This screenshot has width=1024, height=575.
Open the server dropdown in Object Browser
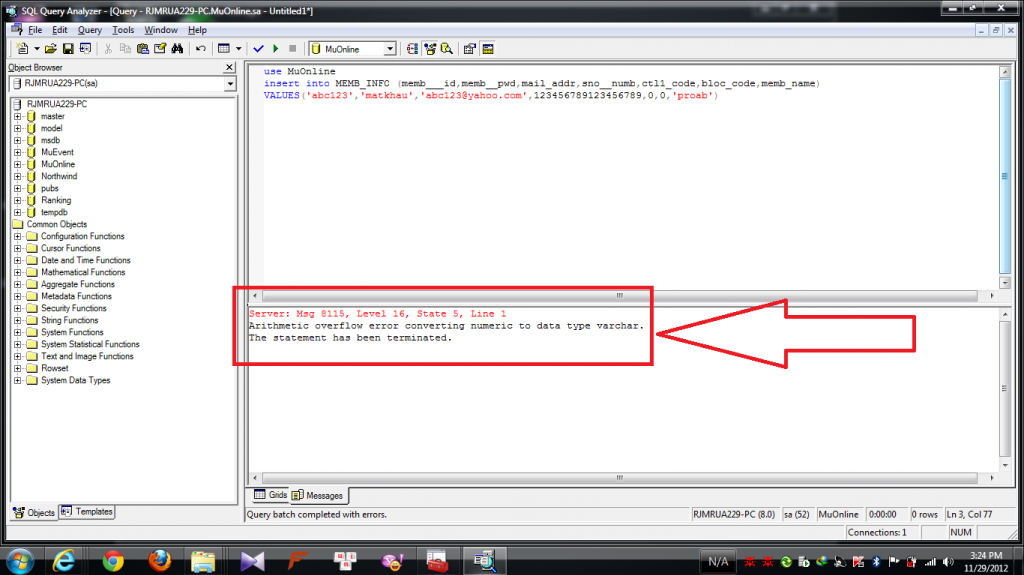click(230, 85)
